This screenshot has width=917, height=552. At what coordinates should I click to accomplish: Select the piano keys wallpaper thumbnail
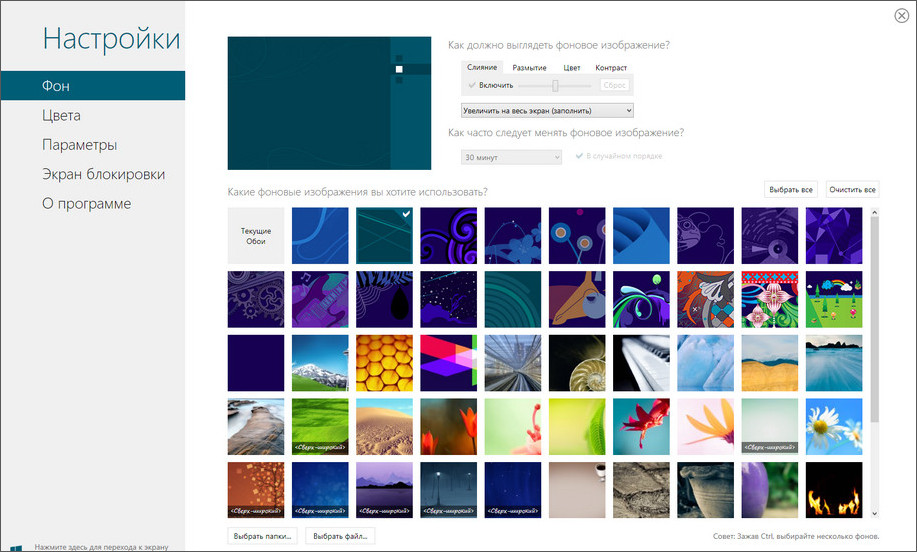(642, 363)
